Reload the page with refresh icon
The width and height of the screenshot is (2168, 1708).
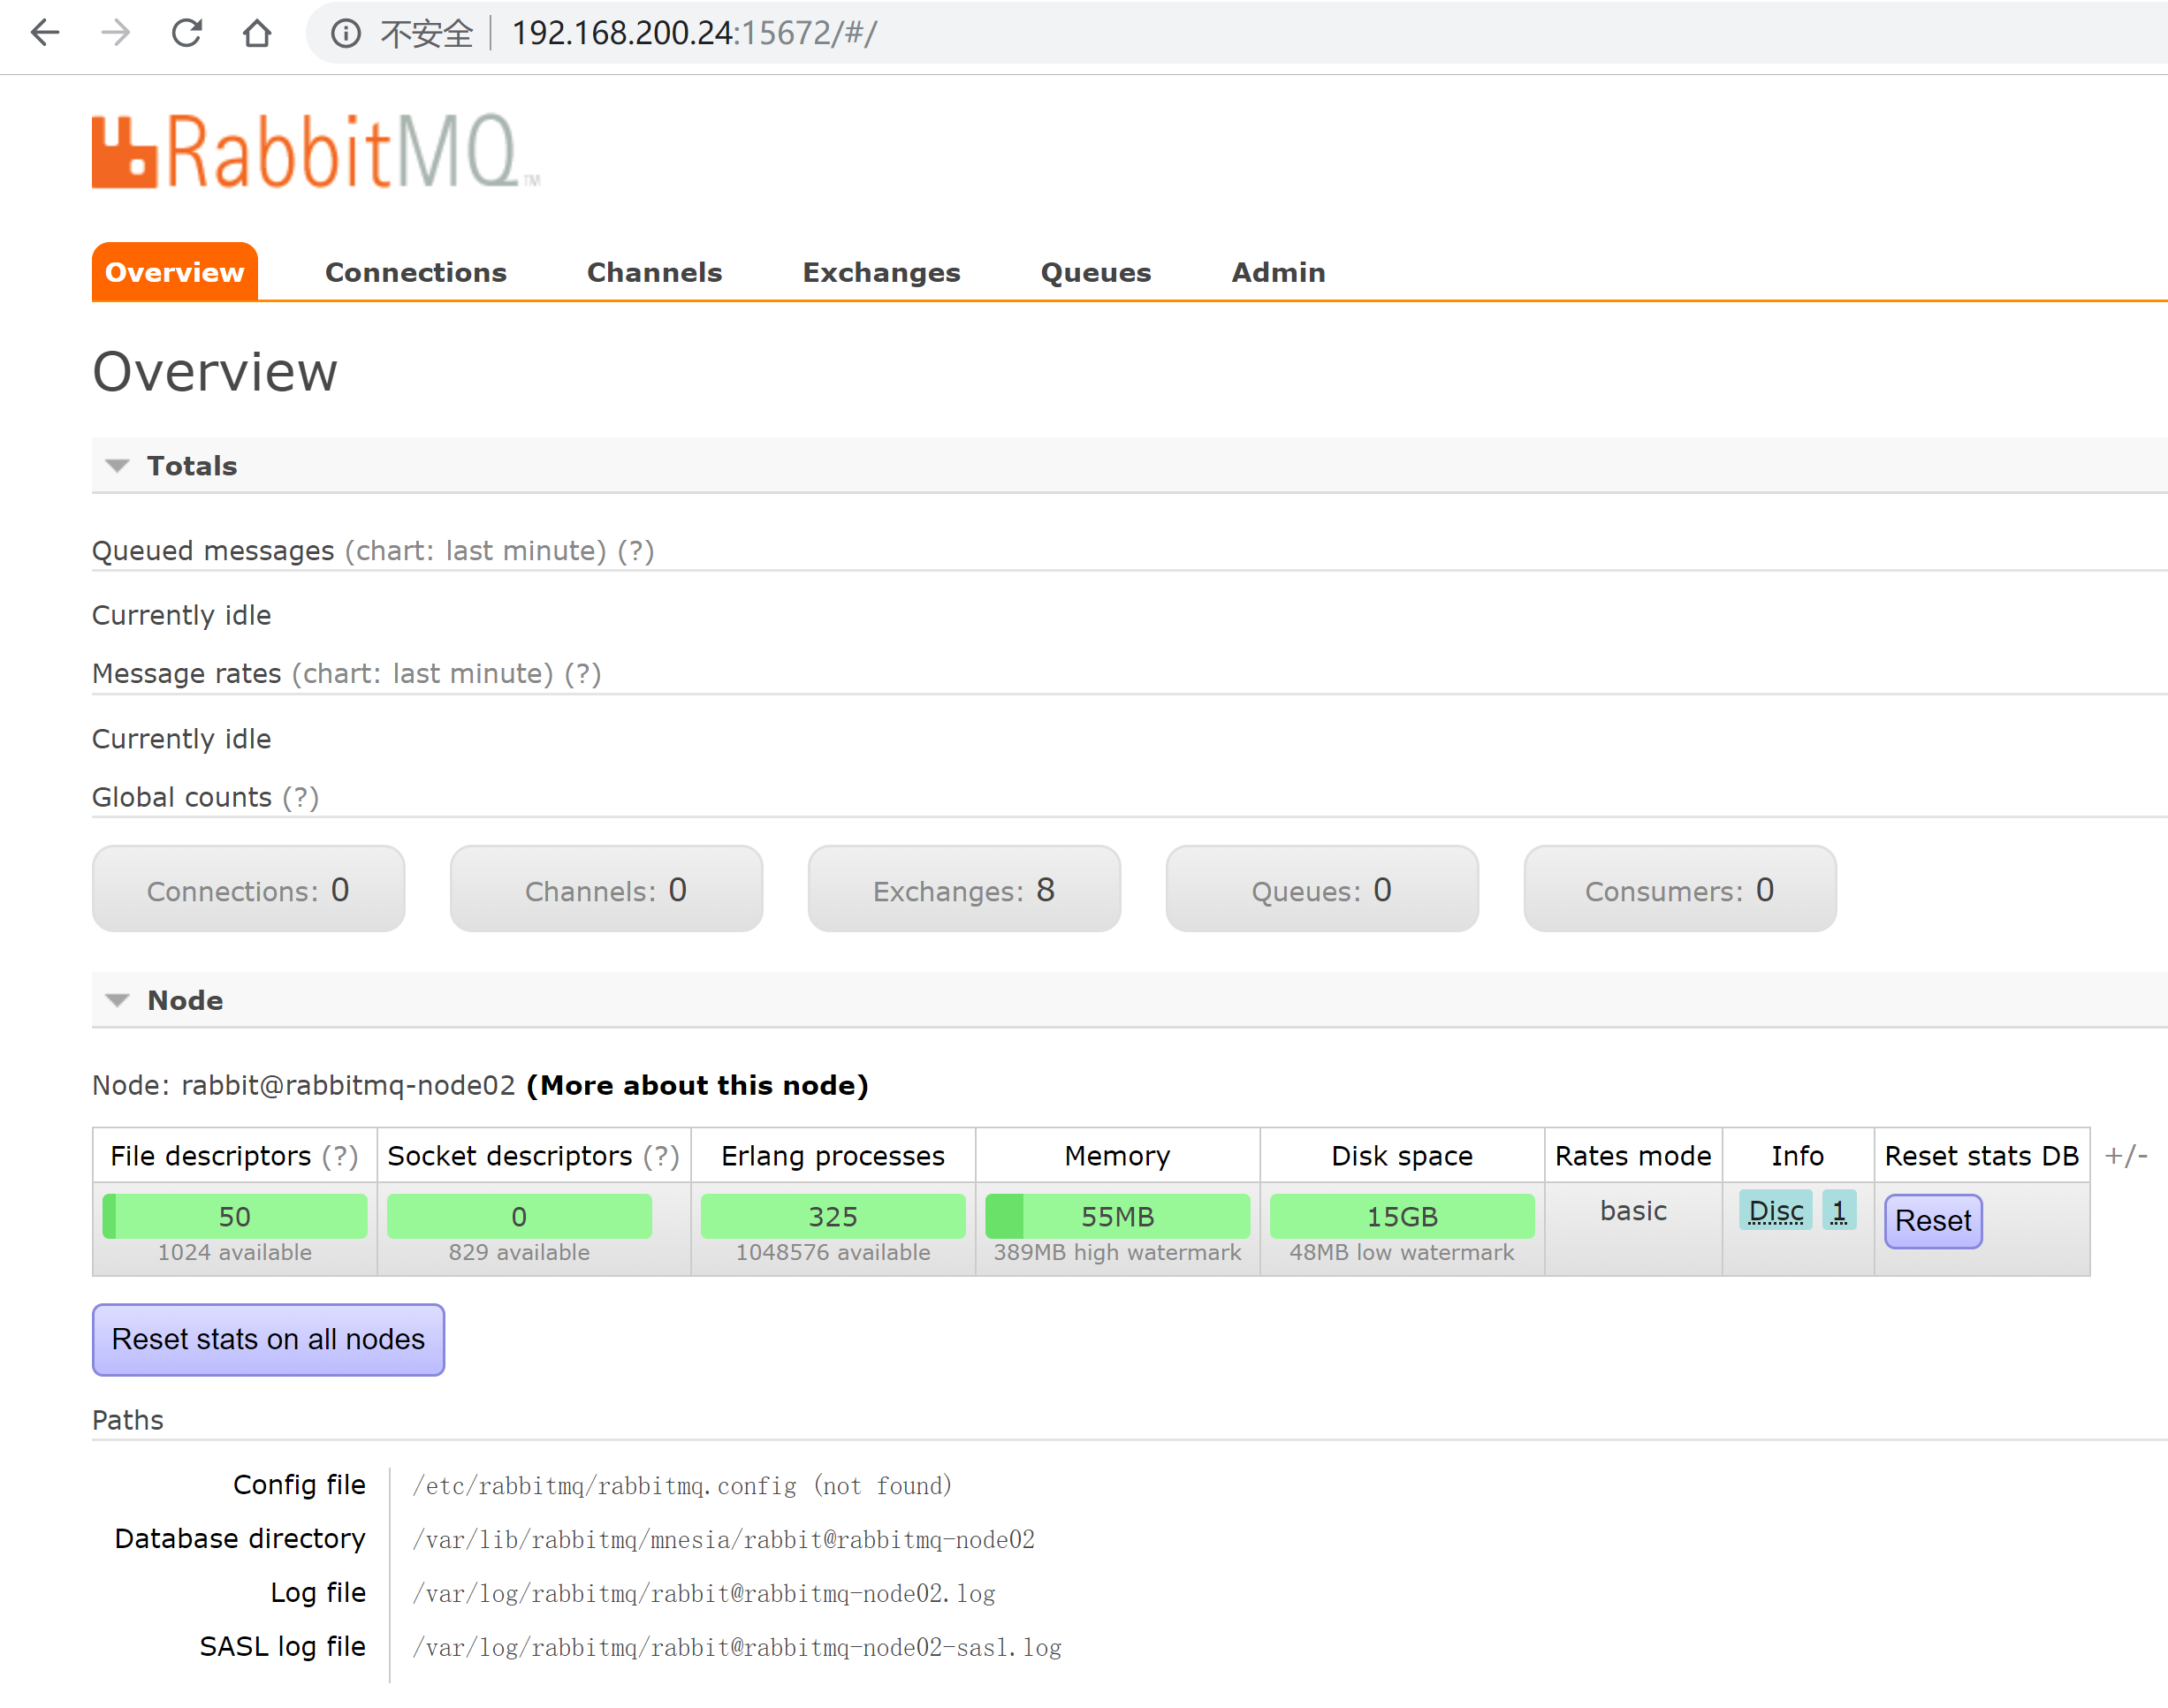187,33
